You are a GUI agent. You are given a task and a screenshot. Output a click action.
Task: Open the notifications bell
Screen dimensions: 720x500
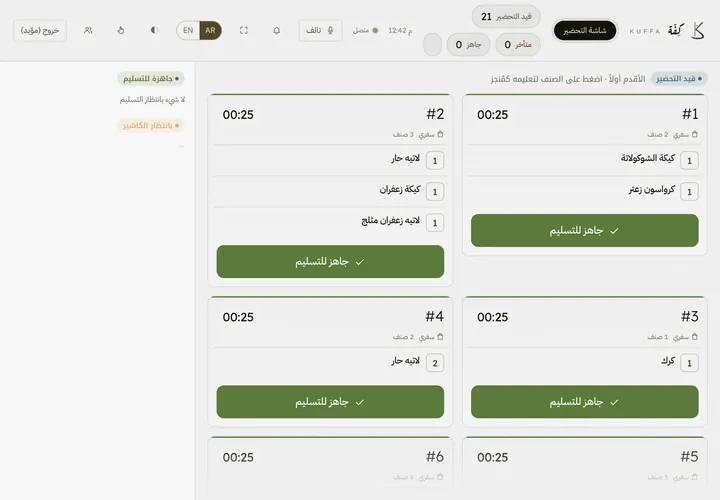(x=276, y=30)
